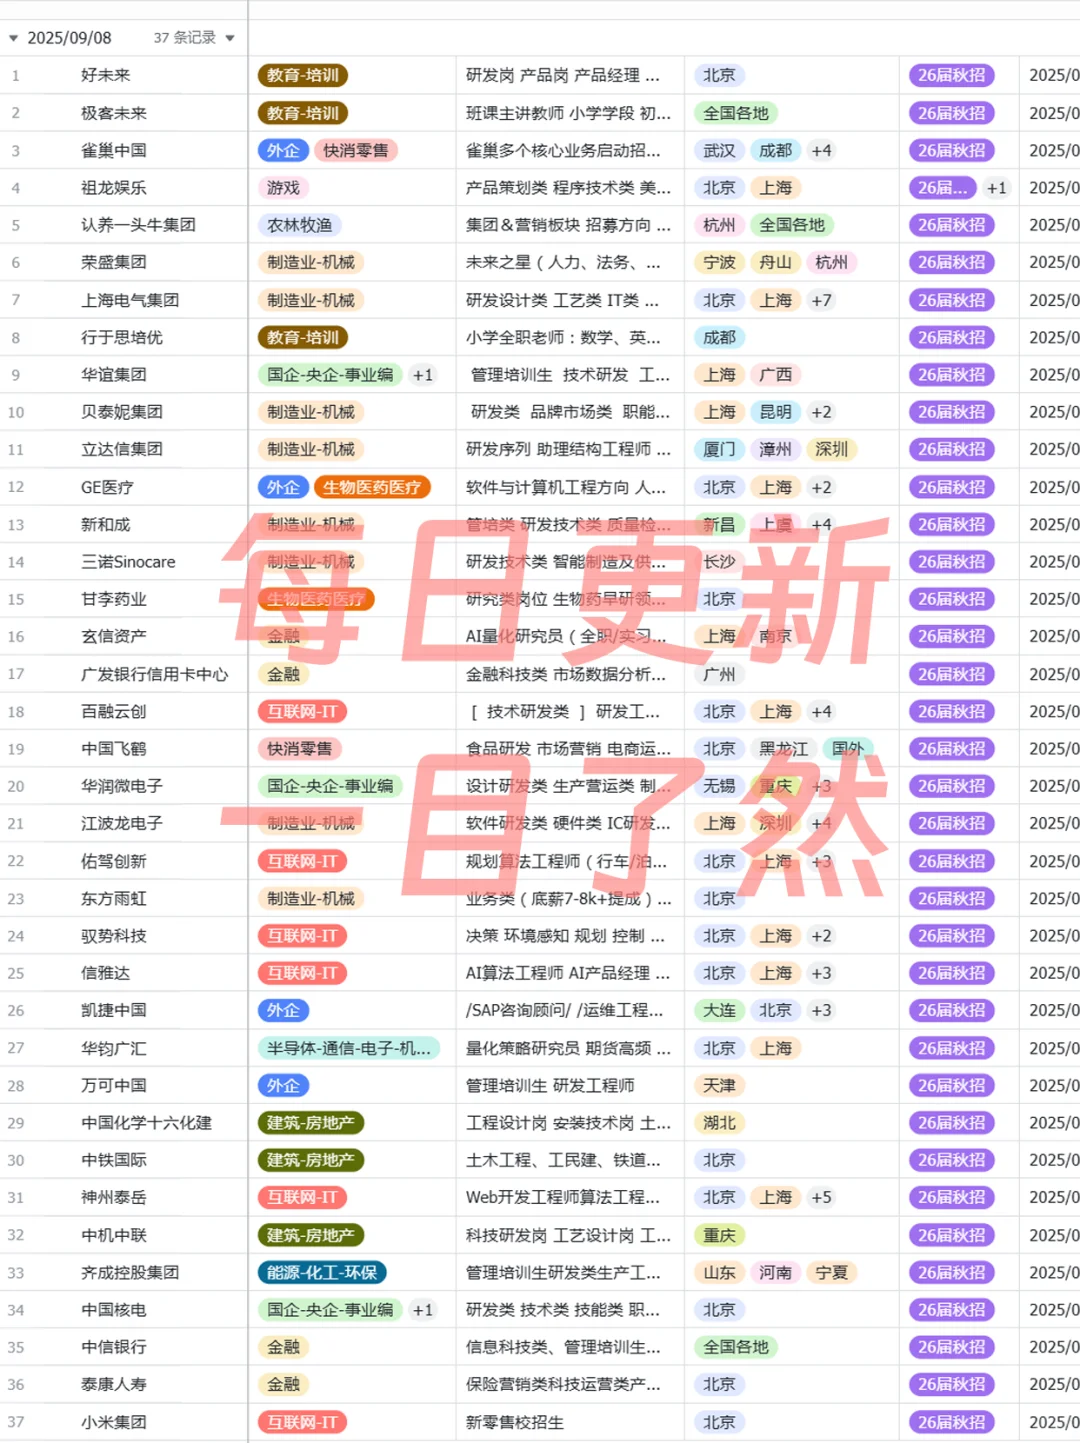This screenshot has width=1080, height=1443.
Task: Click 深圳 tag in 立达信集团 row
Action: tap(831, 449)
